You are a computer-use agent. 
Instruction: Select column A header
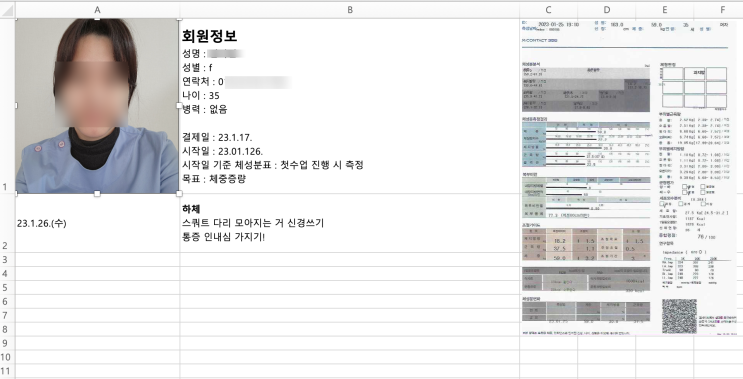[x=97, y=9]
